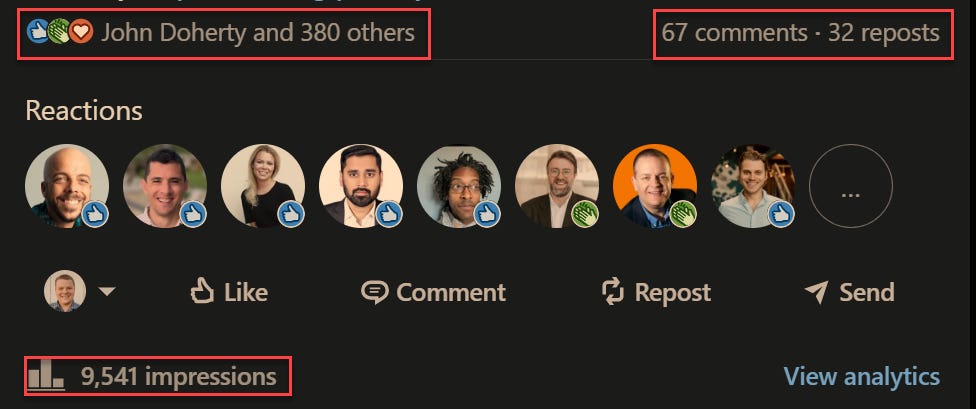Open View analytics link
The height and width of the screenshot is (409, 976).
click(x=861, y=376)
